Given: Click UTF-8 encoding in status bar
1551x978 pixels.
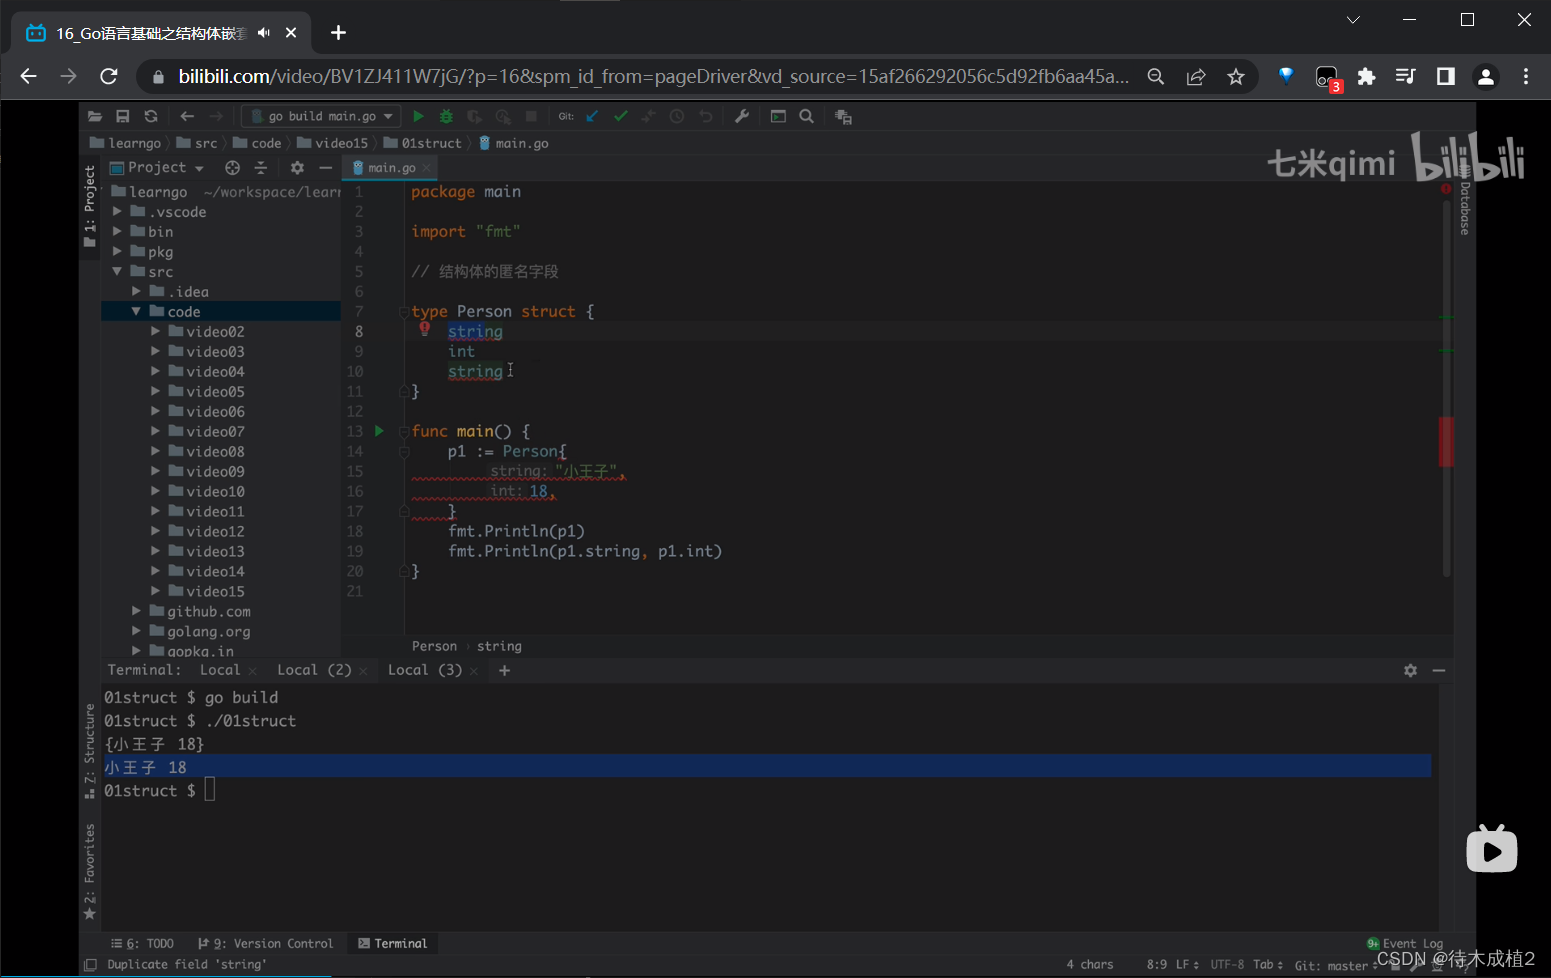Looking at the screenshot, I should (x=1227, y=965).
